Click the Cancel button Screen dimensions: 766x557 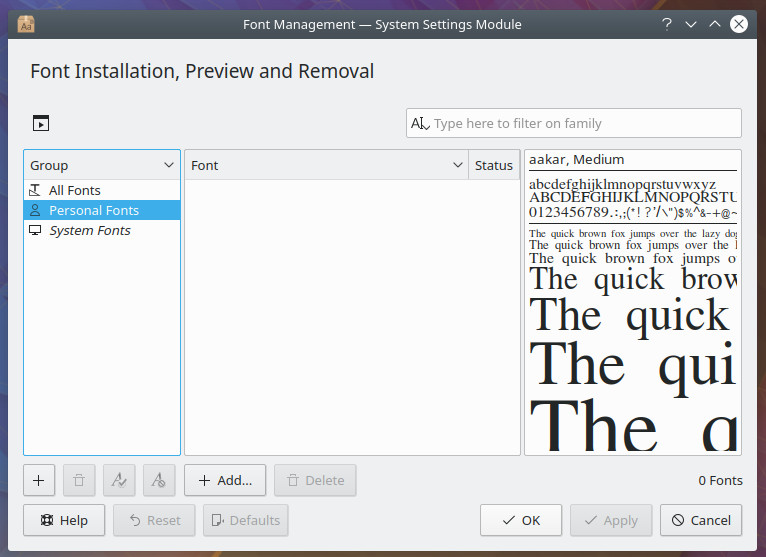[701, 520]
